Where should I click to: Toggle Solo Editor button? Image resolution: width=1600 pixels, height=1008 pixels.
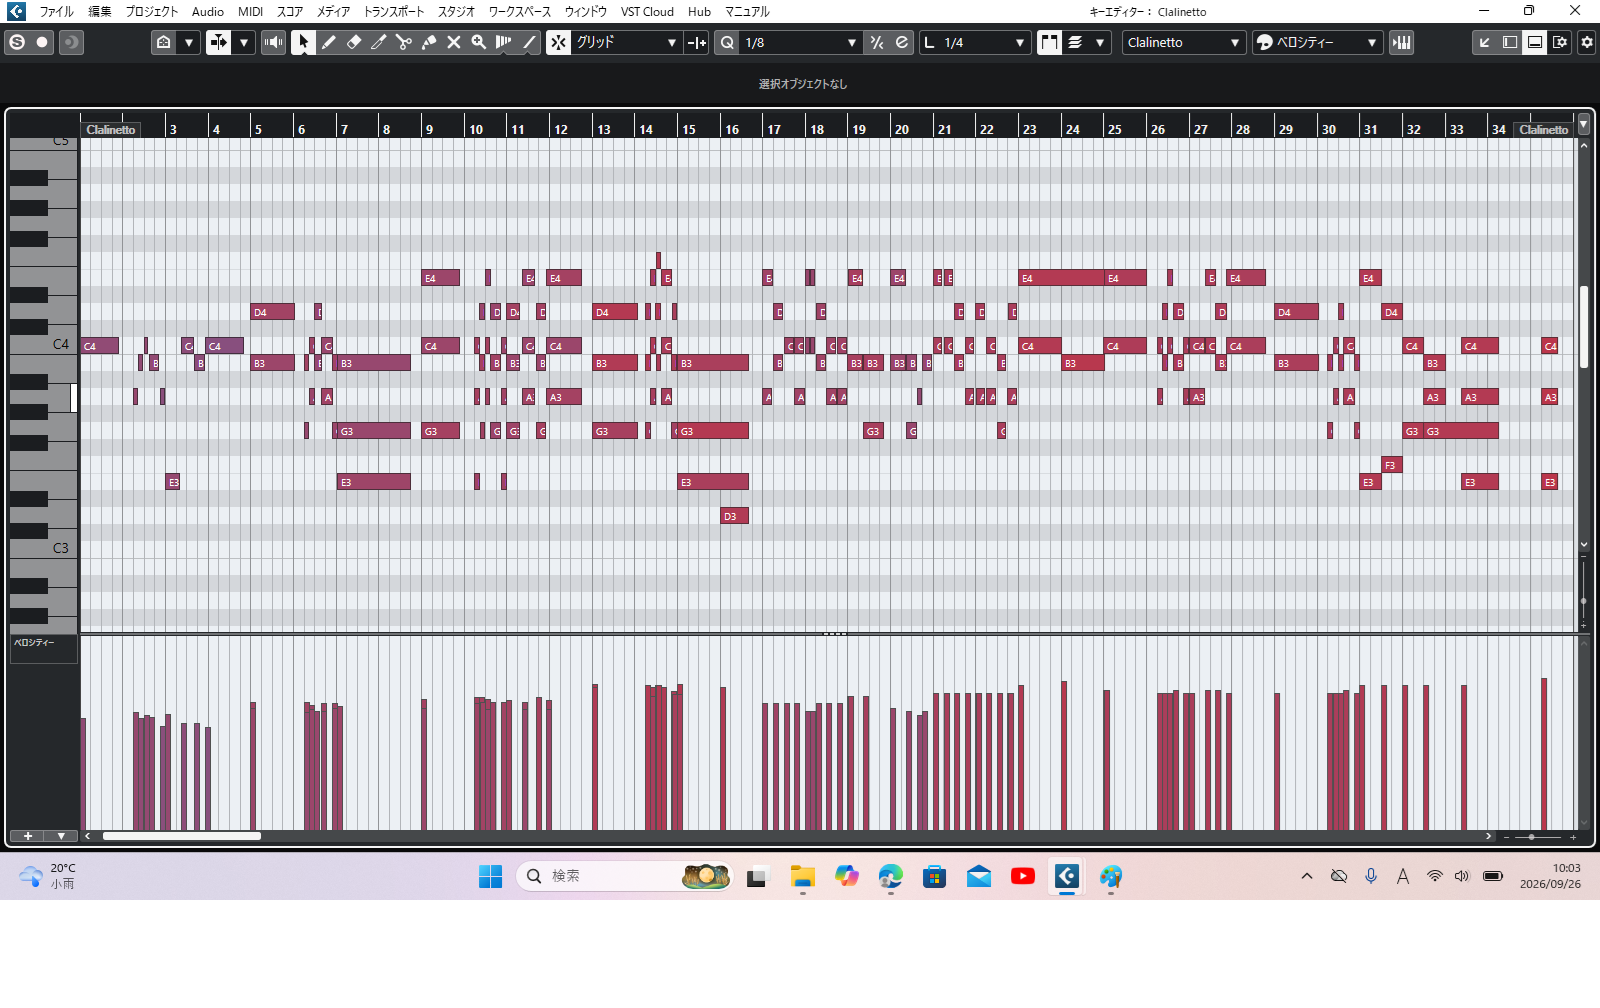17,42
